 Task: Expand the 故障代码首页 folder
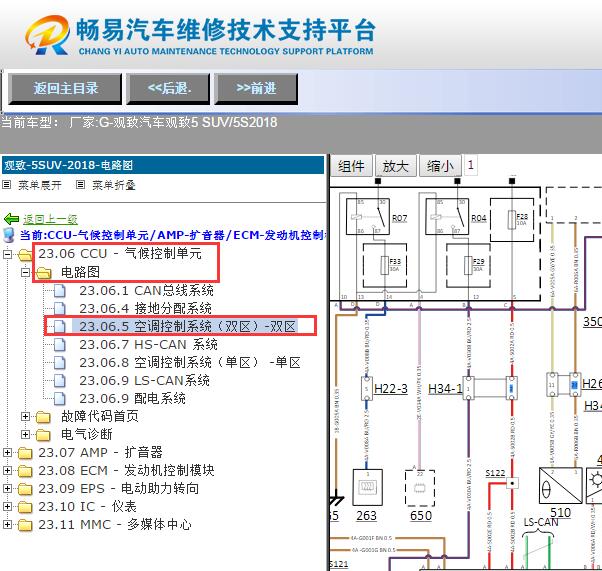pos(25,416)
